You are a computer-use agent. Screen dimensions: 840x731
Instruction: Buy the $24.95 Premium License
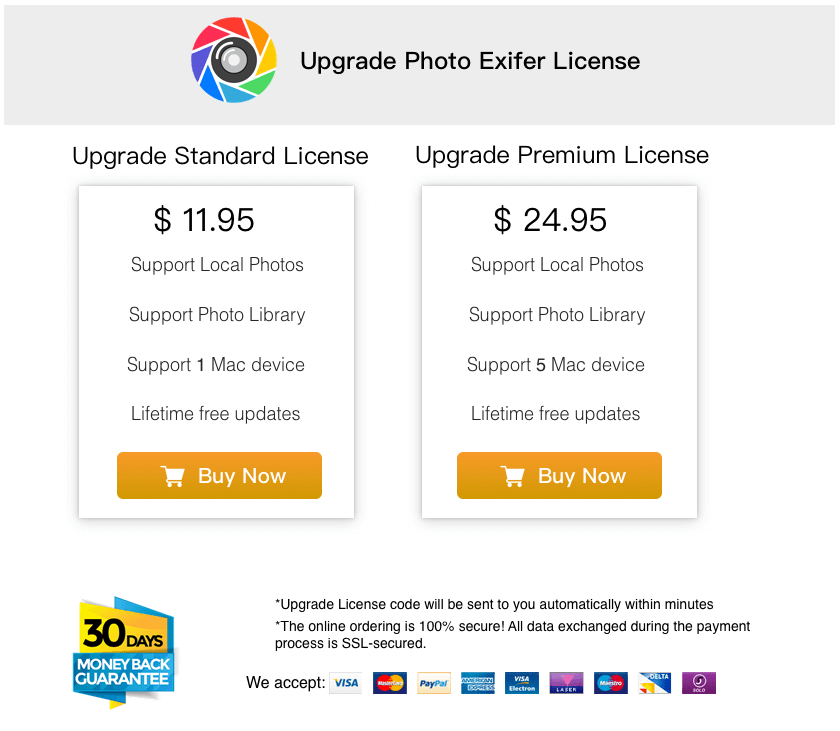[x=559, y=475]
